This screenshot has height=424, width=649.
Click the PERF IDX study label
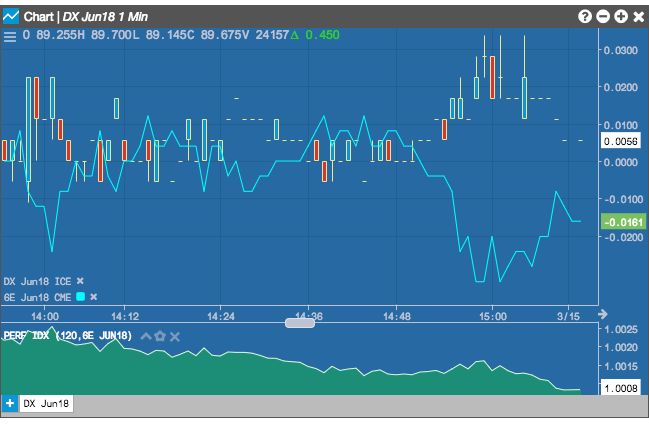coord(67,335)
